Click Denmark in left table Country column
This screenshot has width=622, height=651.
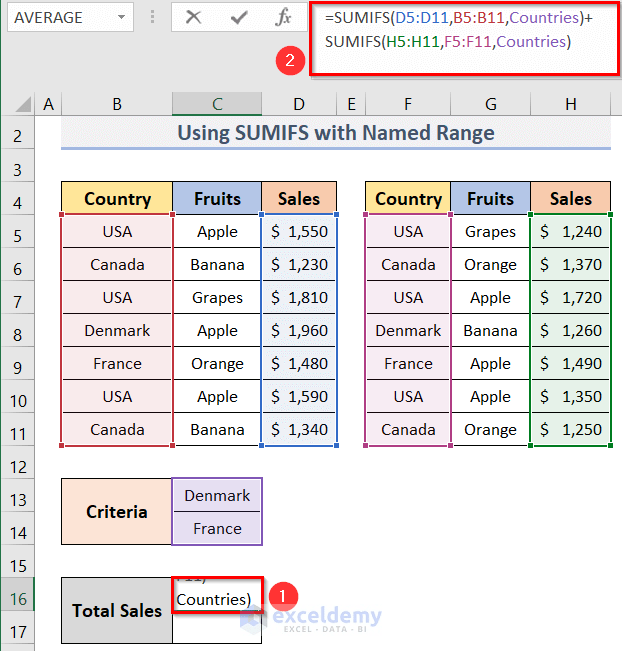(x=117, y=330)
